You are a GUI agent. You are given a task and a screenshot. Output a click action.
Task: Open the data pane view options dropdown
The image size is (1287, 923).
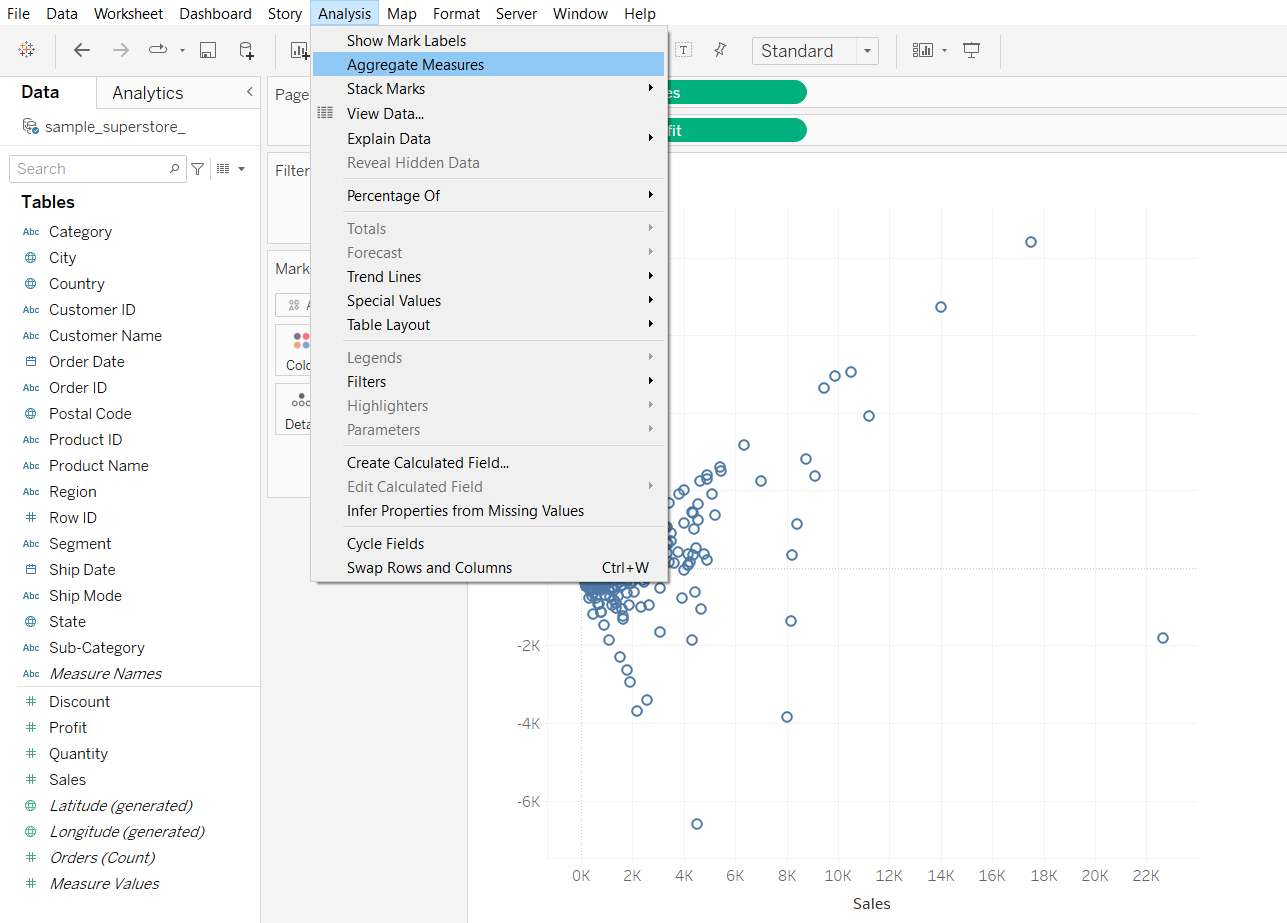pyautogui.click(x=231, y=169)
